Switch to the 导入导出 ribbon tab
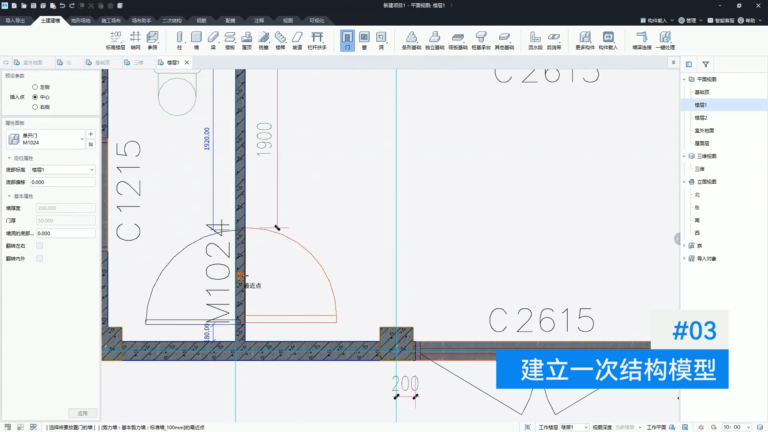The height and width of the screenshot is (432, 768). pos(15,21)
